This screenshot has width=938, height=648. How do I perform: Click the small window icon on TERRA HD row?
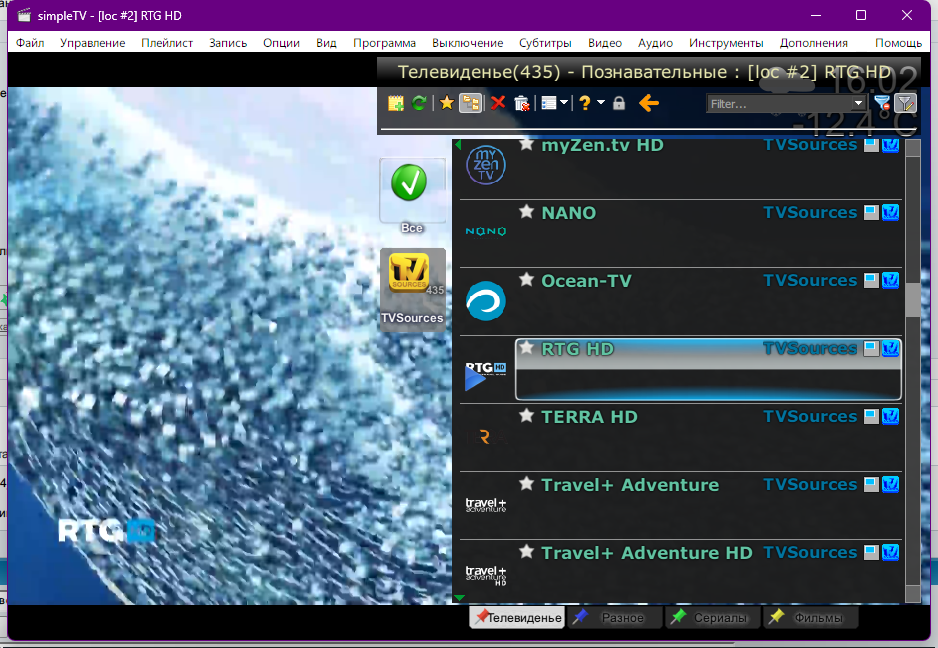pyautogui.click(x=871, y=416)
